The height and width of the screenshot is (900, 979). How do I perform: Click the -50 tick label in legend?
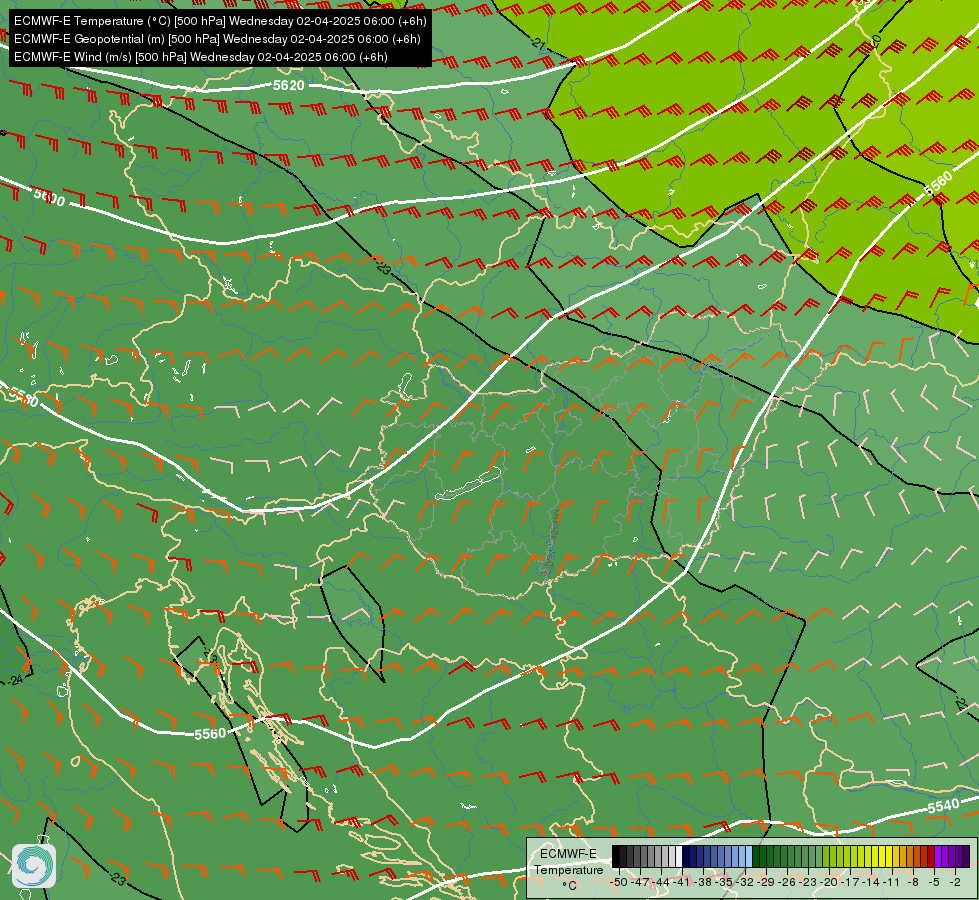tap(619, 882)
